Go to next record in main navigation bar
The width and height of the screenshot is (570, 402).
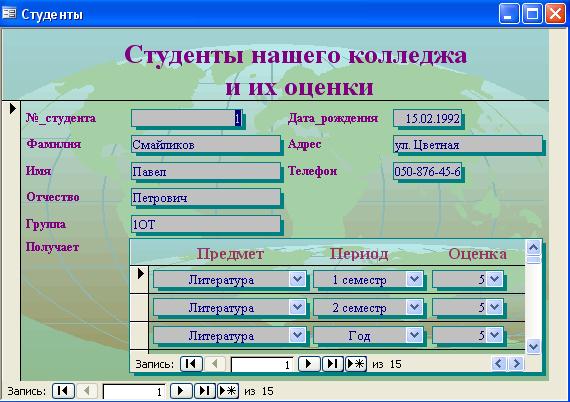[x=181, y=391]
